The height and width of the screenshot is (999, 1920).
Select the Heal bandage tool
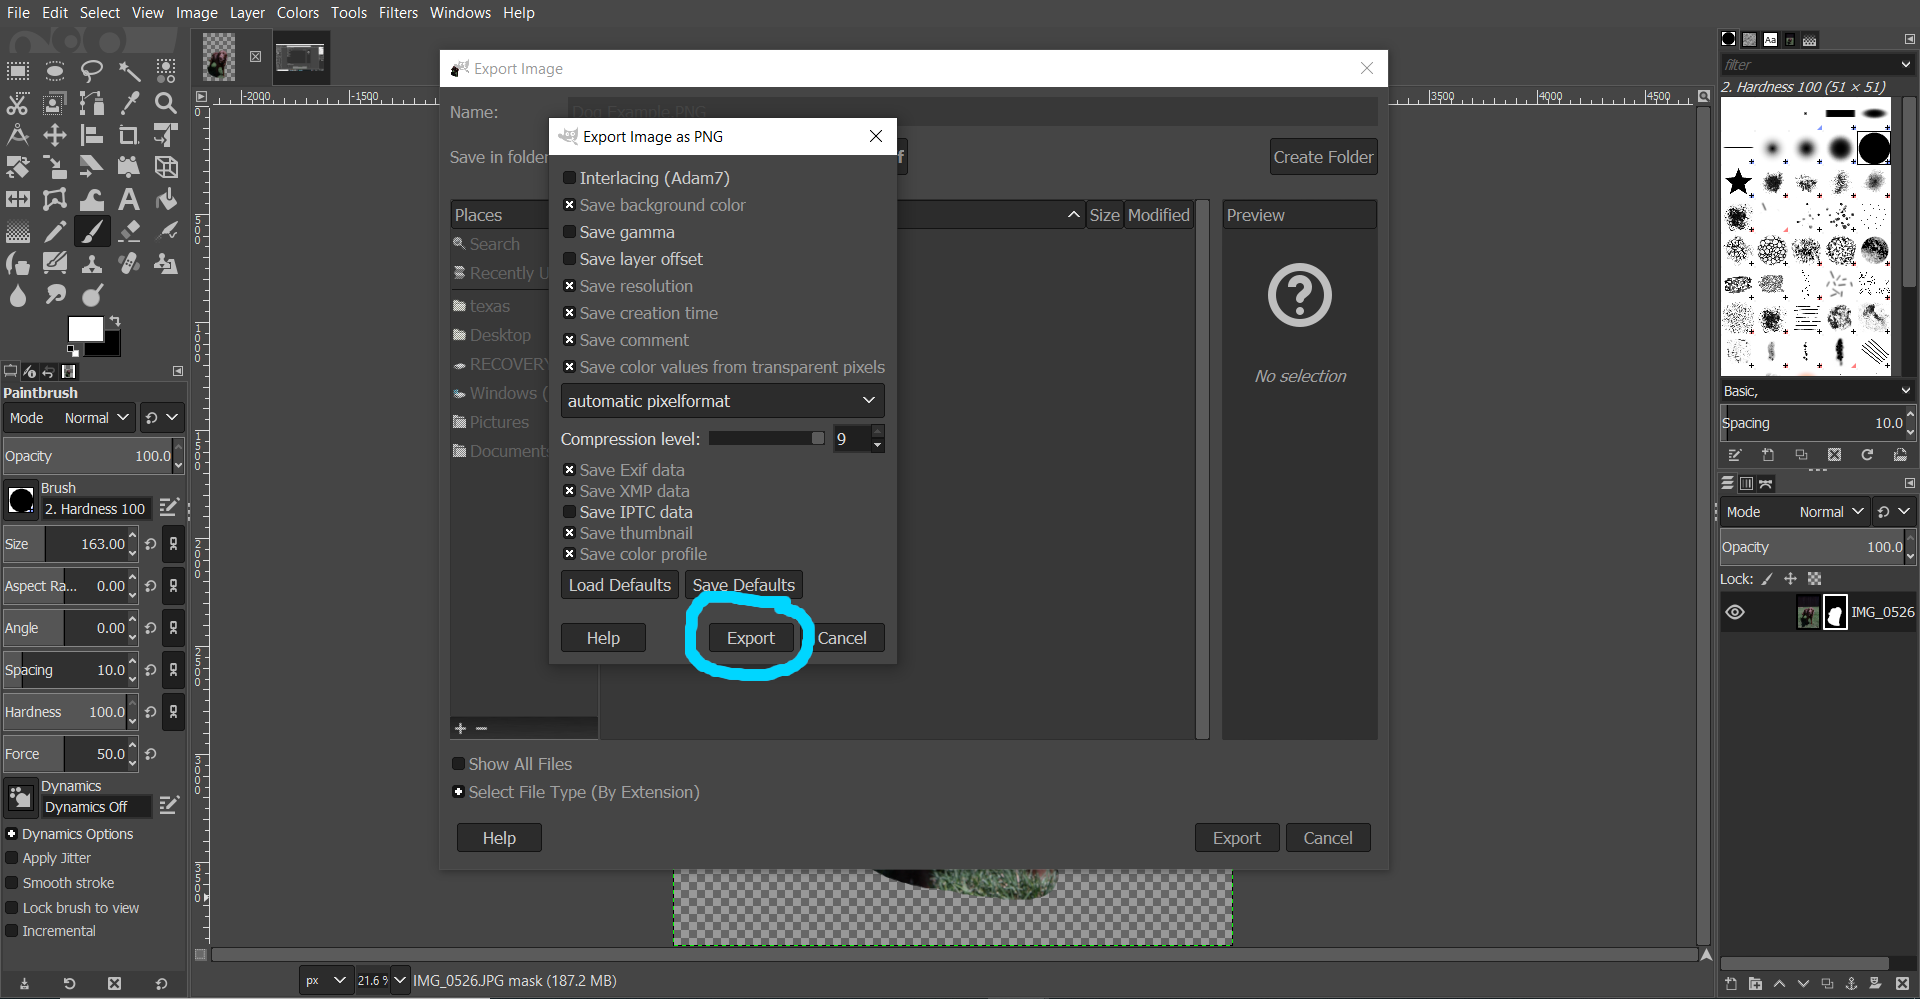tap(129, 263)
